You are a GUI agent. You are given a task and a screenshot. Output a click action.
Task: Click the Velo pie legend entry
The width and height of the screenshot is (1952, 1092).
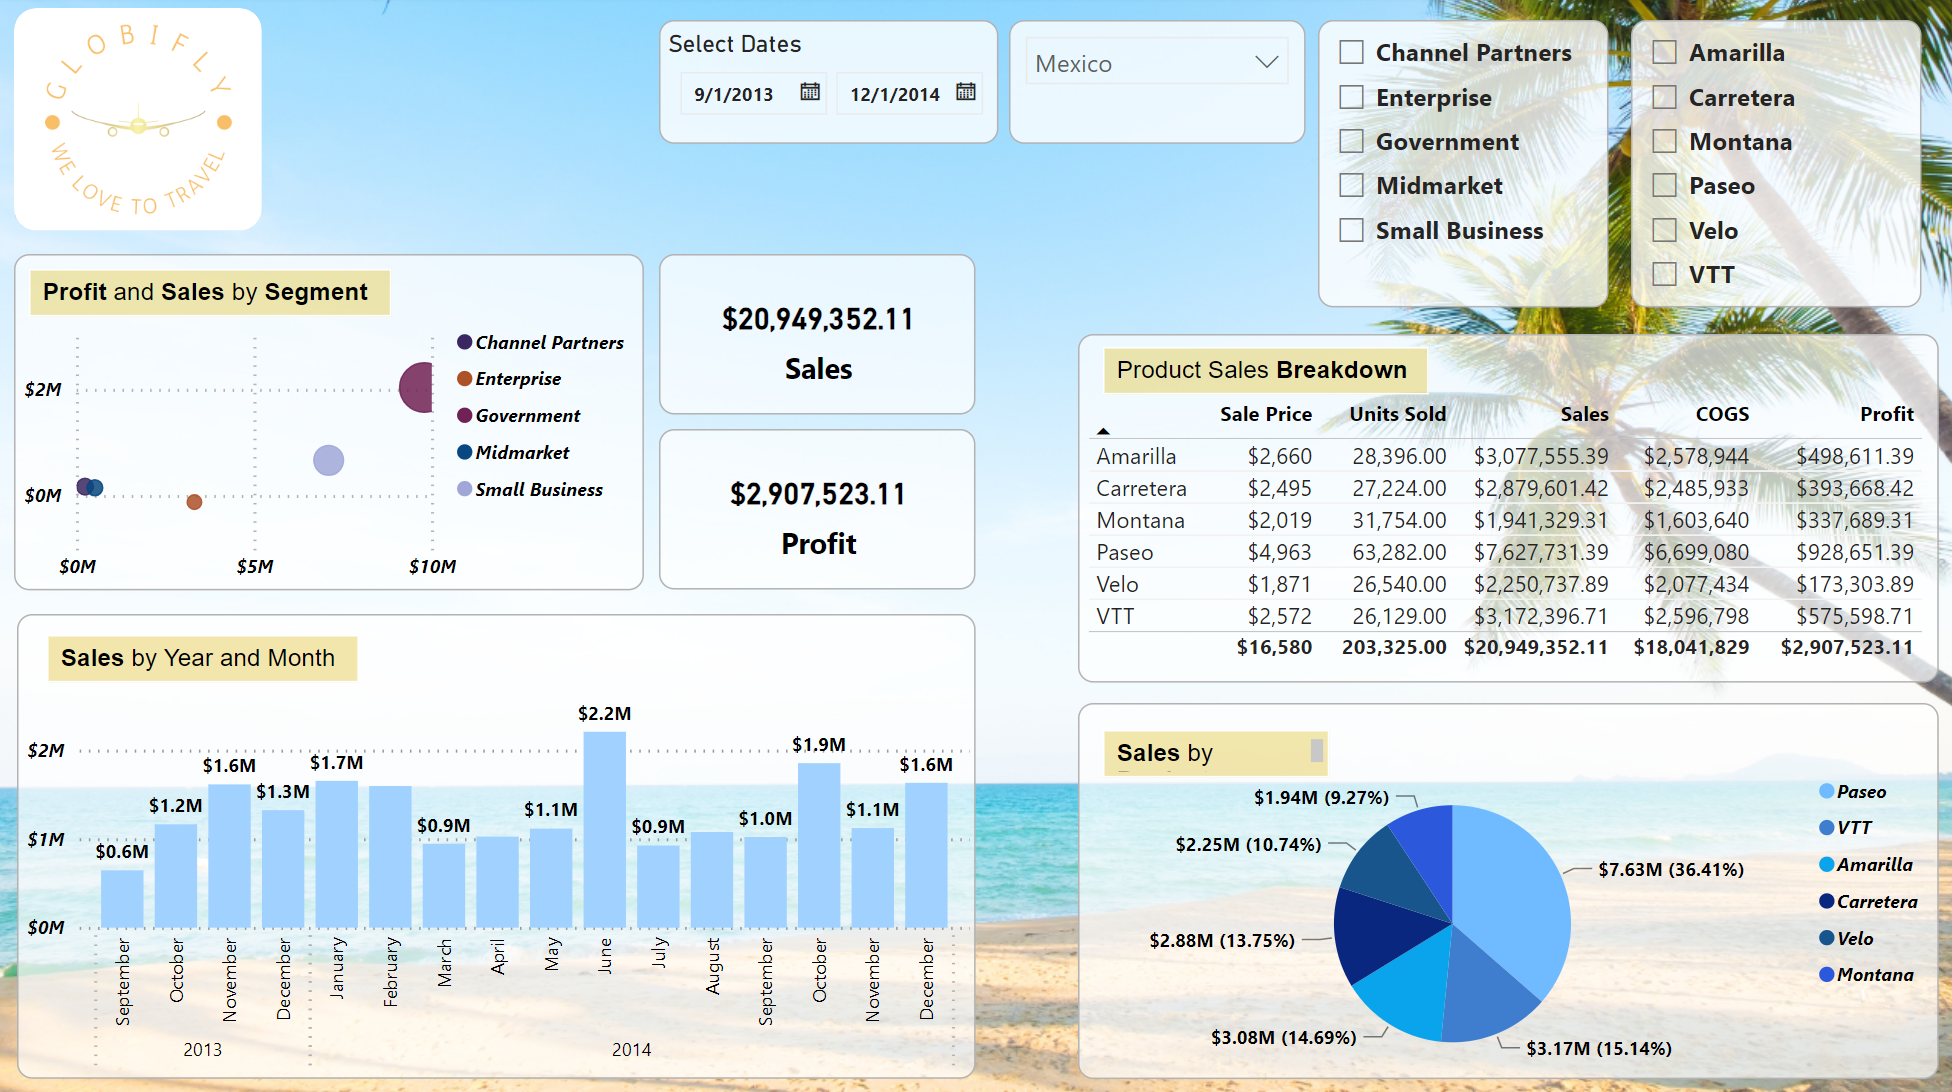point(1847,938)
